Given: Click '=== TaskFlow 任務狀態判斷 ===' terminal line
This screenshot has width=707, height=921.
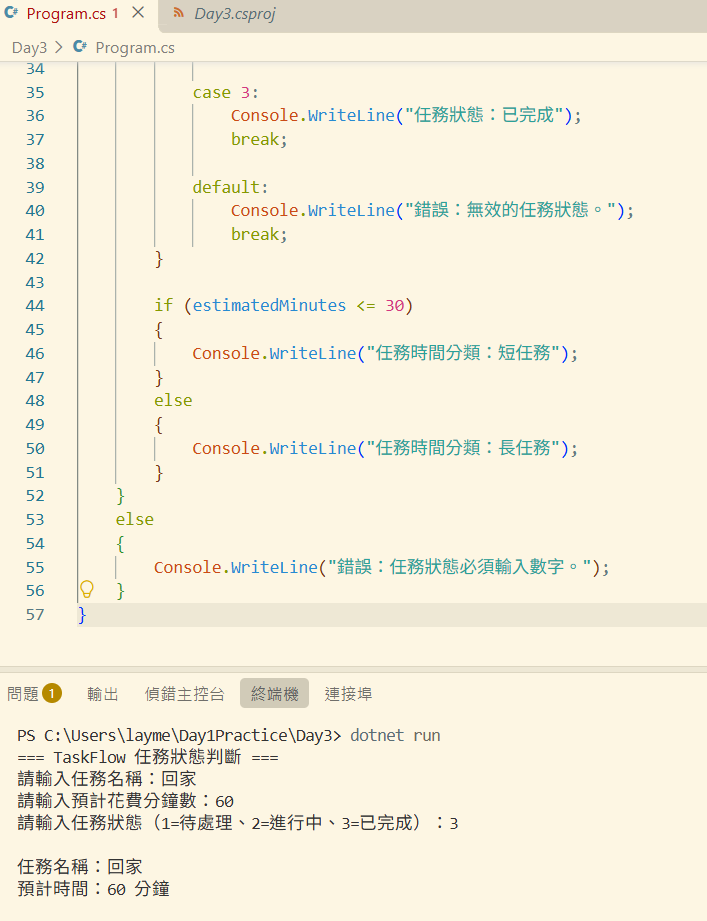Looking at the screenshot, I should 148,757.
